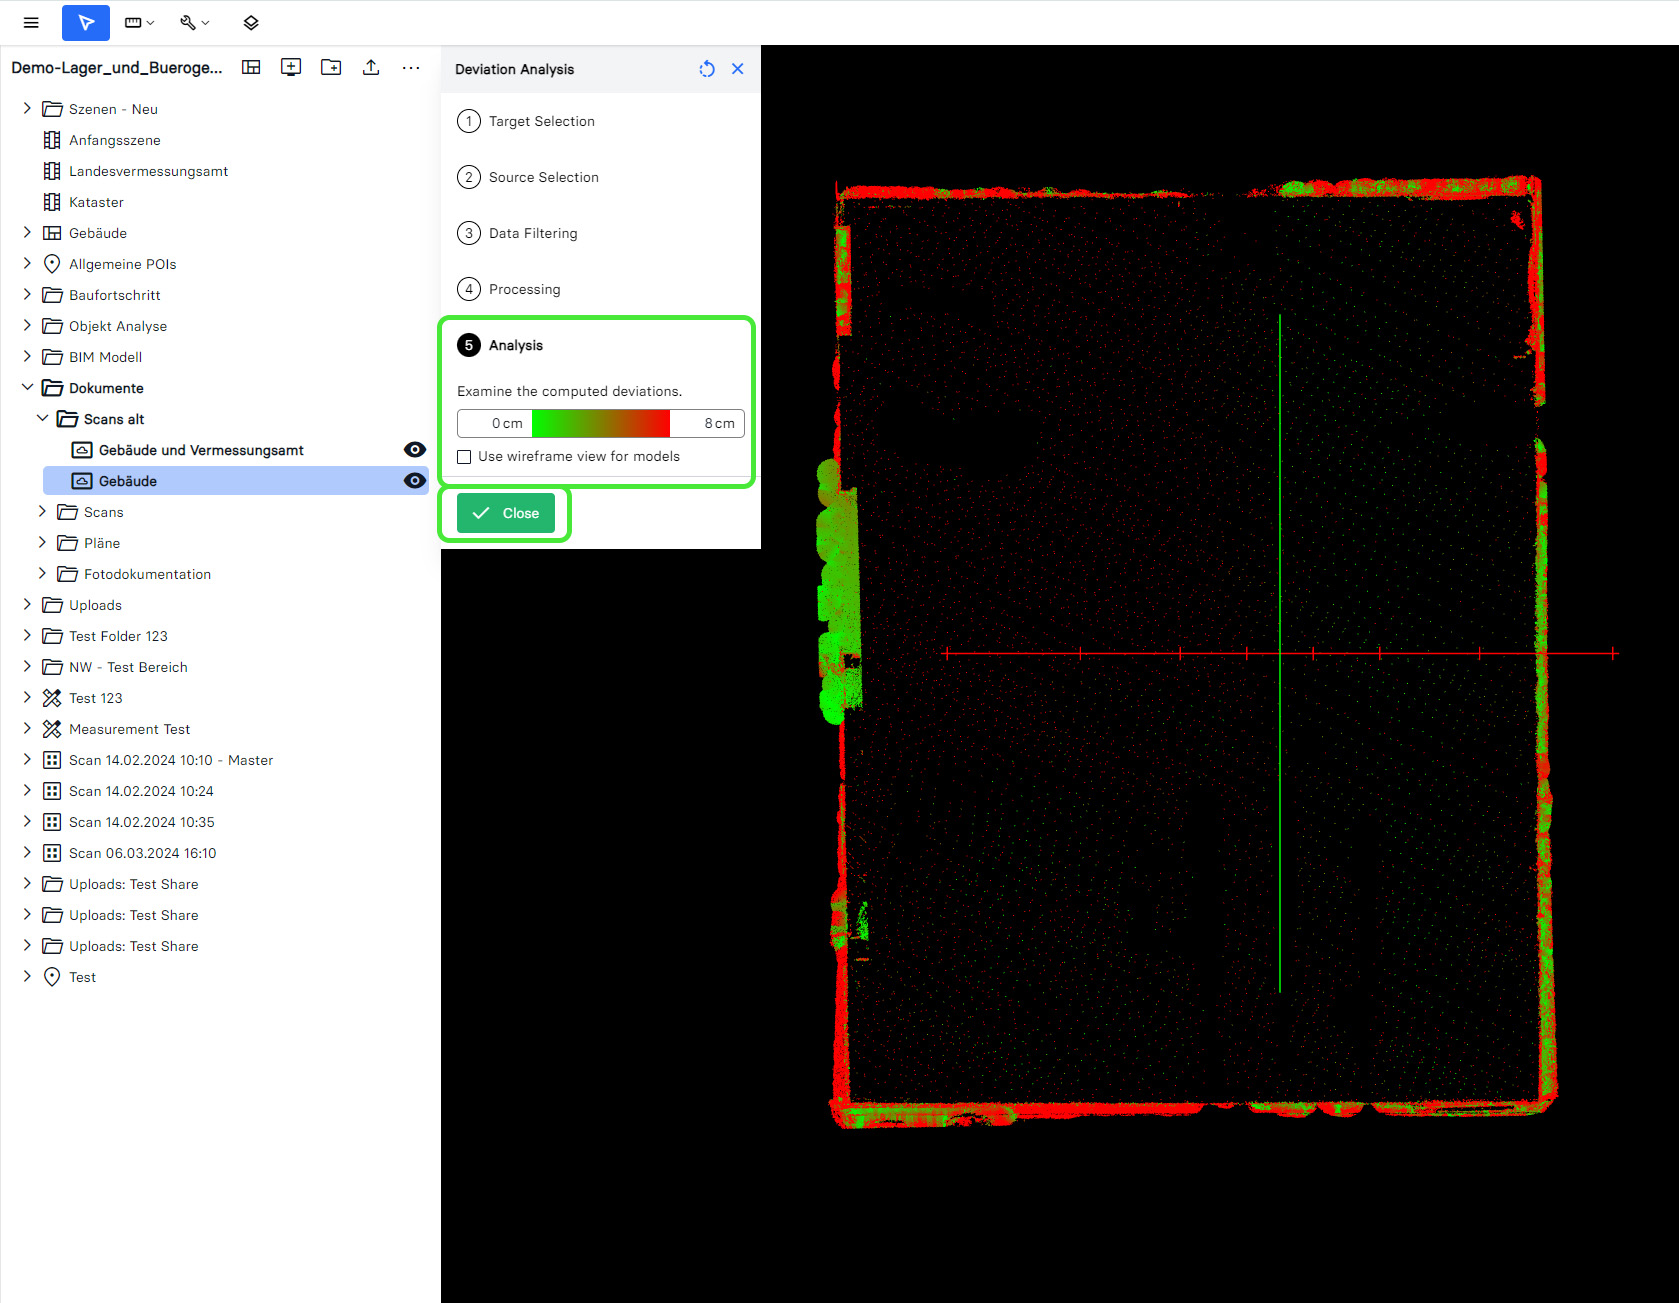Activate the selection cursor tool
Image resolution: width=1679 pixels, height=1303 pixels.
pos(86,22)
